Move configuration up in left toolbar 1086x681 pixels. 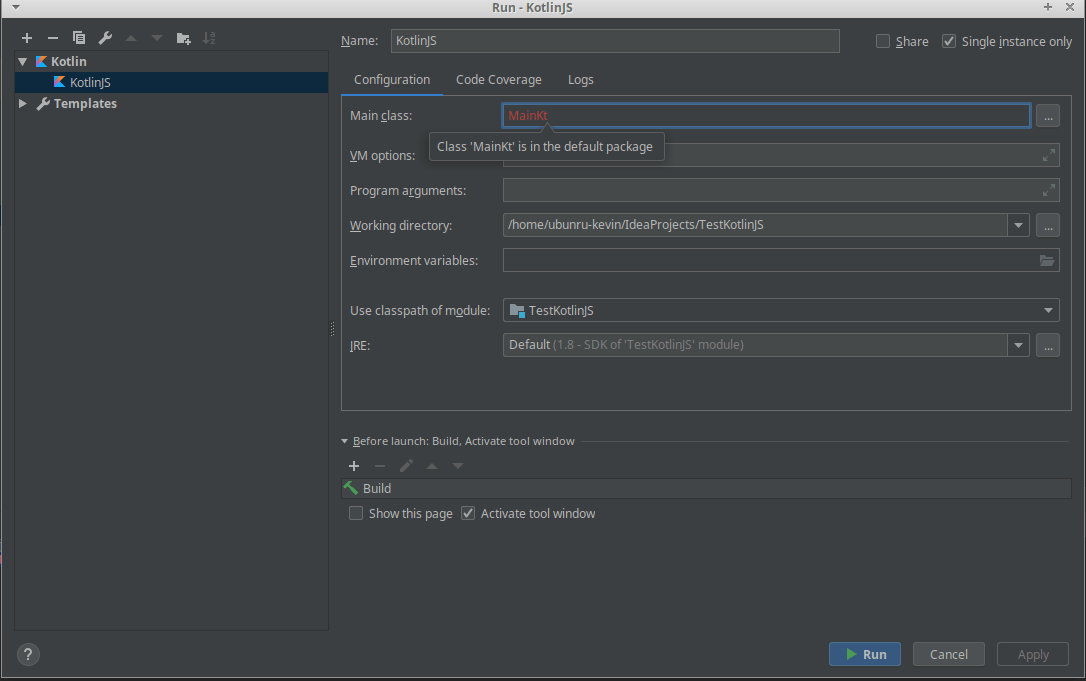point(131,38)
